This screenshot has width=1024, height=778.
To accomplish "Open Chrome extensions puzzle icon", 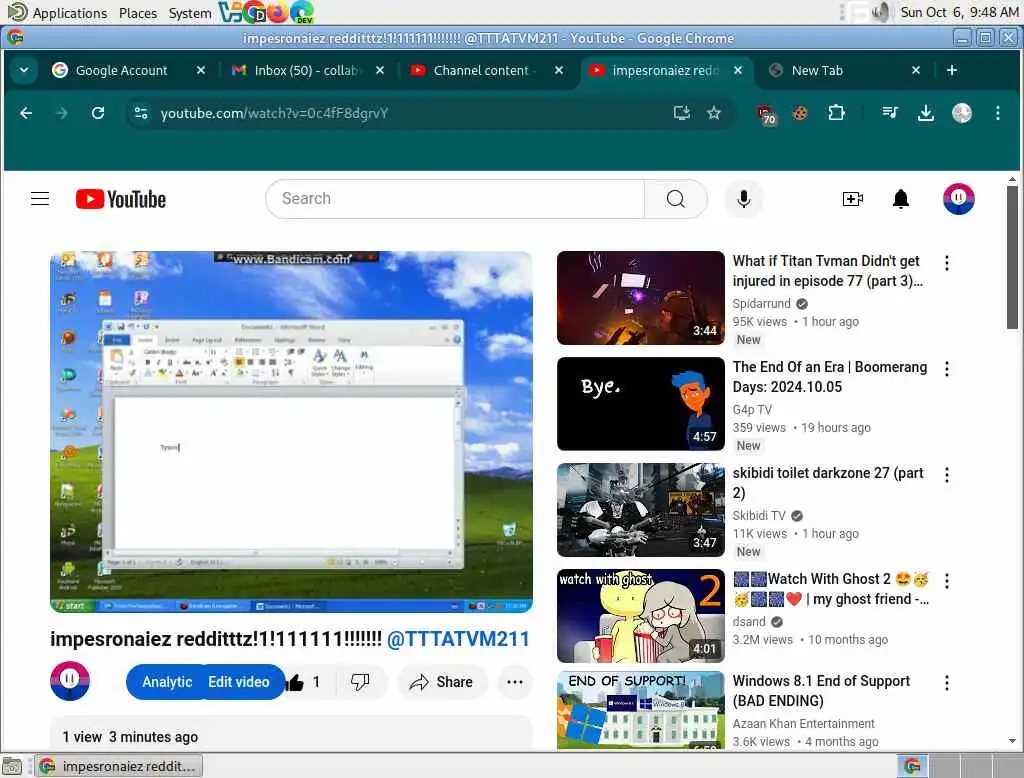I will click(x=836, y=113).
